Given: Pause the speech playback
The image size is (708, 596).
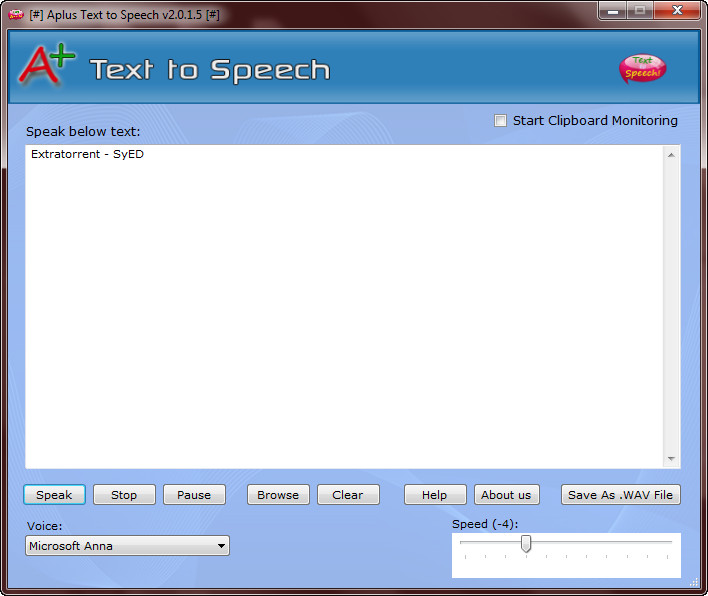Looking at the screenshot, I should [194, 495].
